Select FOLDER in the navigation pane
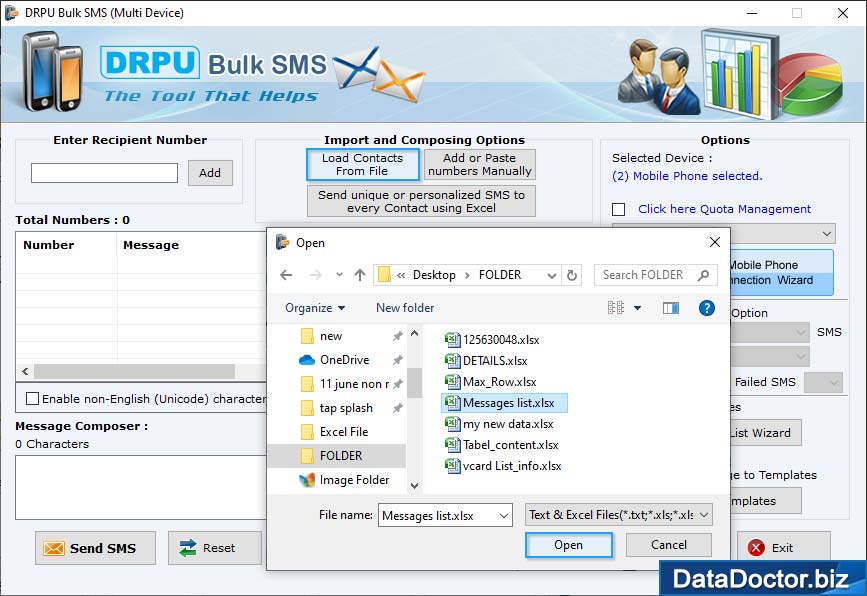 [337, 456]
